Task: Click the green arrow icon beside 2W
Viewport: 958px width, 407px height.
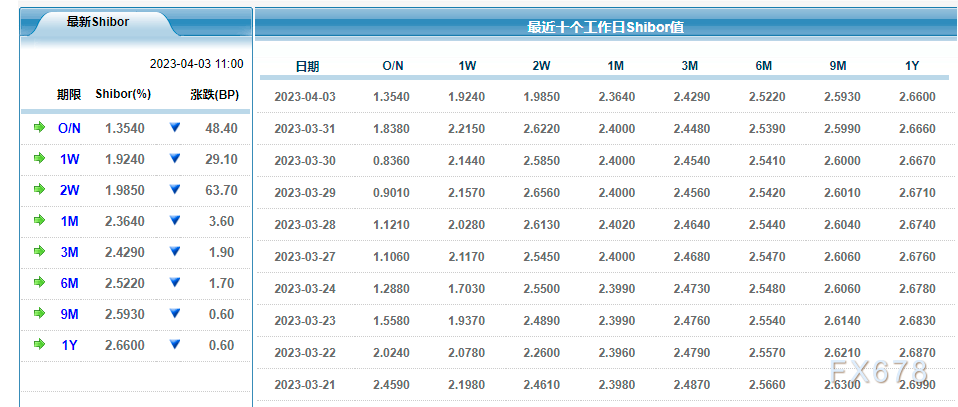Action: click(x=40, y=189)
